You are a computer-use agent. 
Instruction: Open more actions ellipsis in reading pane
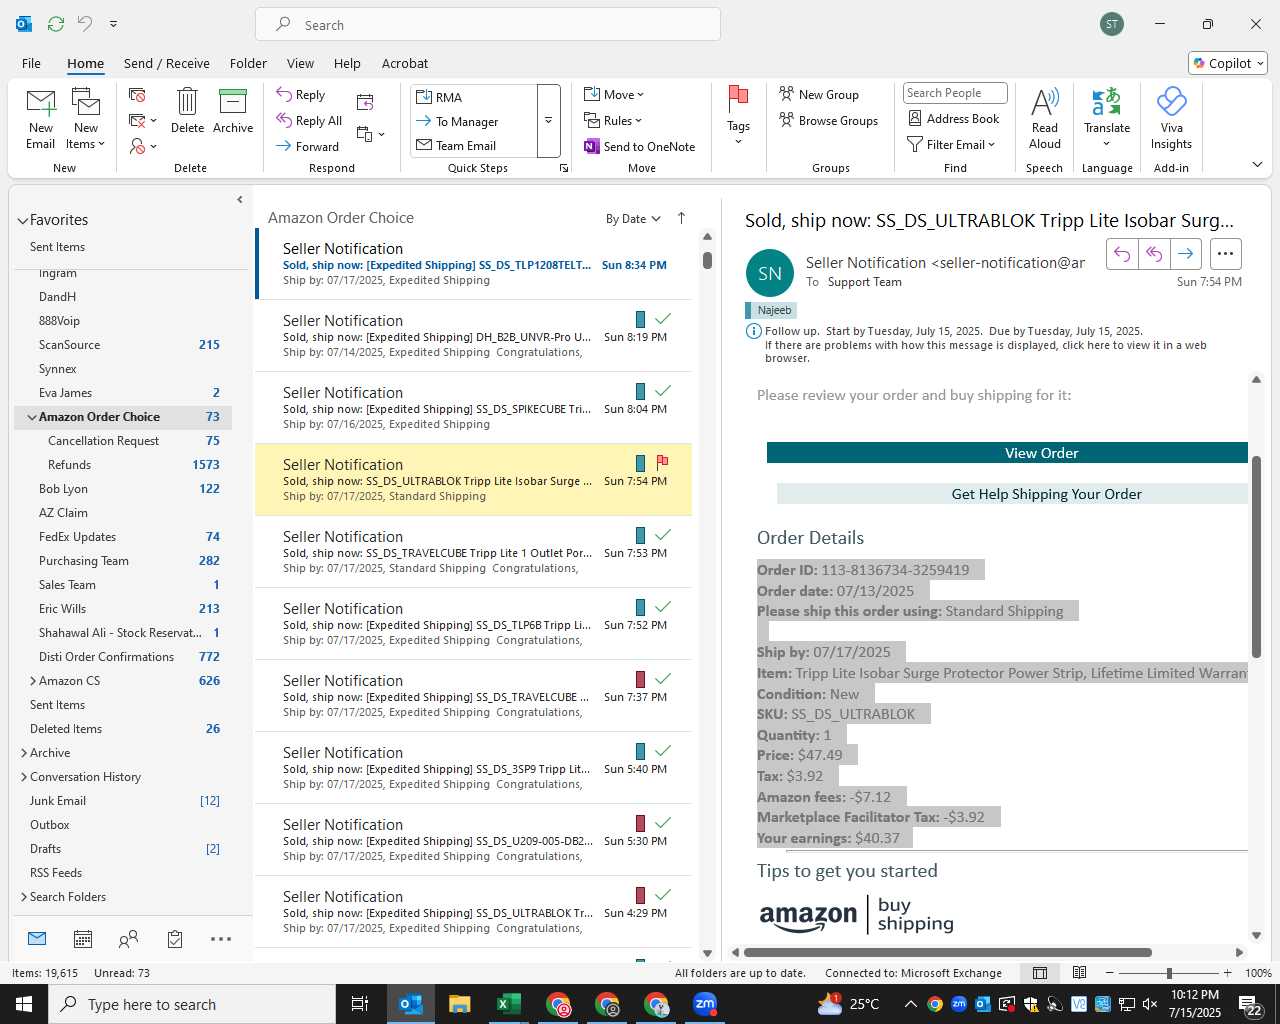[x=1226, y=254]
